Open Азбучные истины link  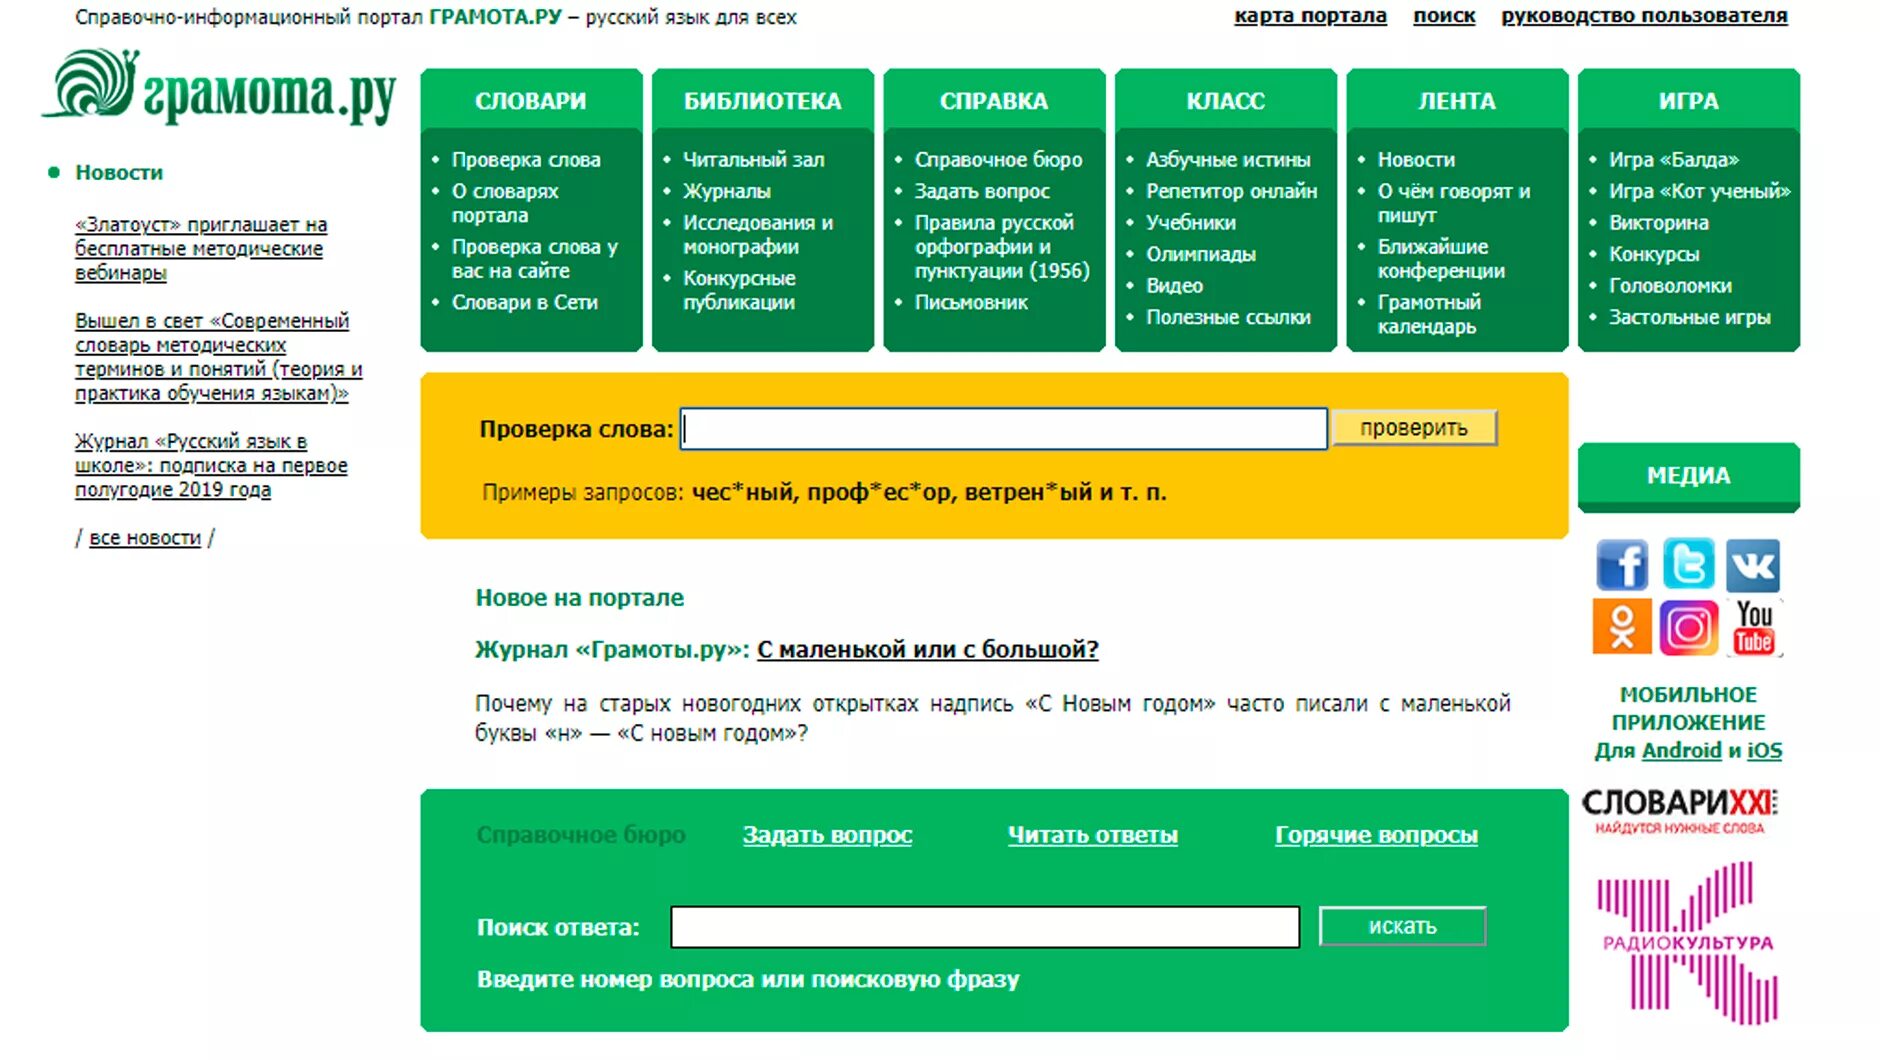pyautogui.click(x=1228, y=160)
